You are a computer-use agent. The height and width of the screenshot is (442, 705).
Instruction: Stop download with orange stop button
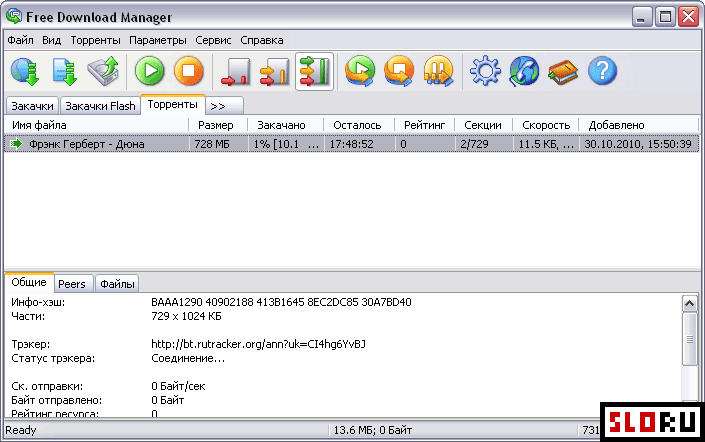[188, 71]
